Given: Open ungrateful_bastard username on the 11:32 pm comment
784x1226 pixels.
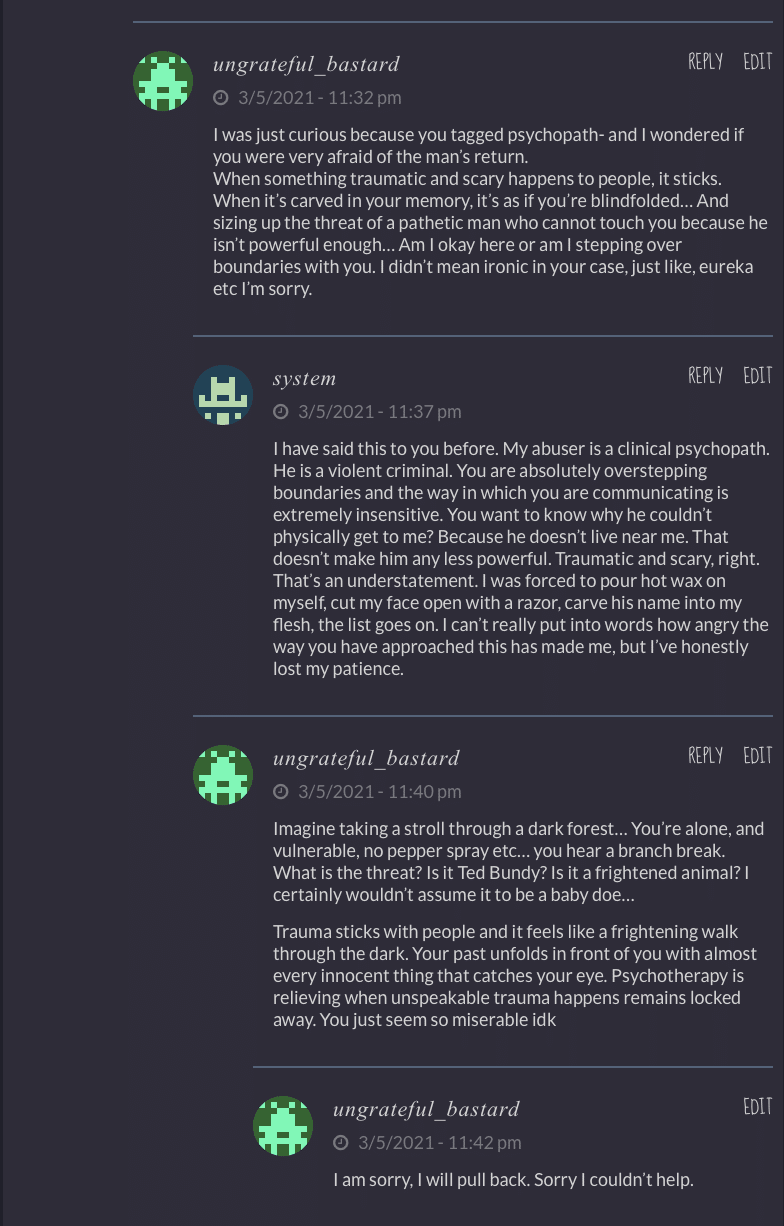Looking at the screenshot, I should tap(306, 65).
